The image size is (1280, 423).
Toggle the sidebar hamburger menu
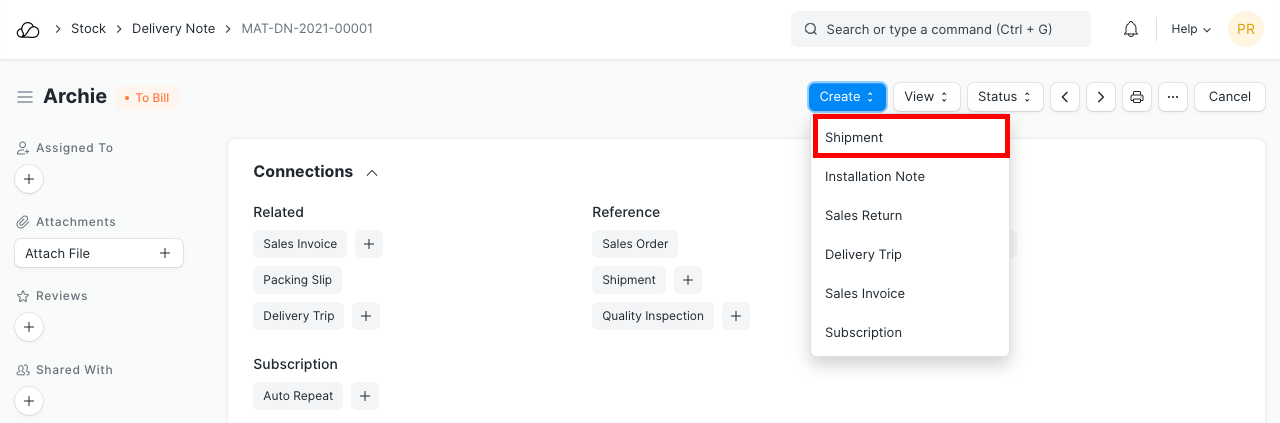coord(25,97)
